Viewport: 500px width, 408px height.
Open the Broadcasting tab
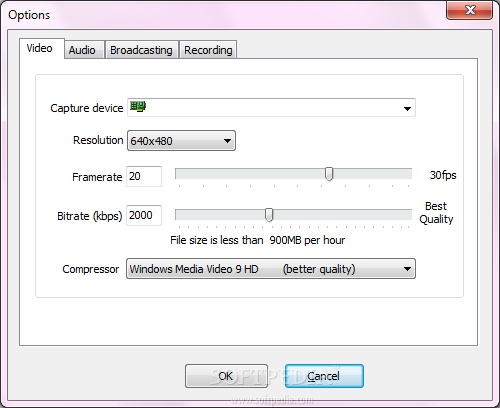pyautogui.click(x=142, y=50)
